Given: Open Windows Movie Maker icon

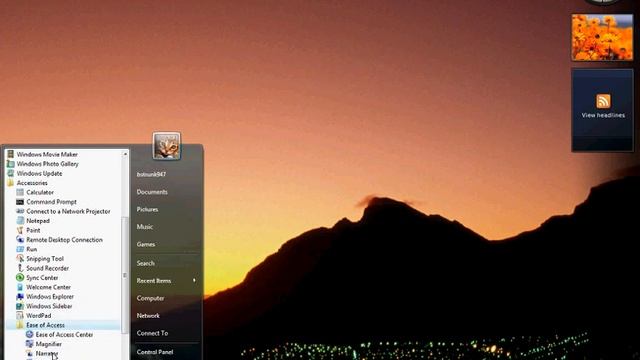Looking at the screenshot, I should pyautogui.click(x=11, y=154).
